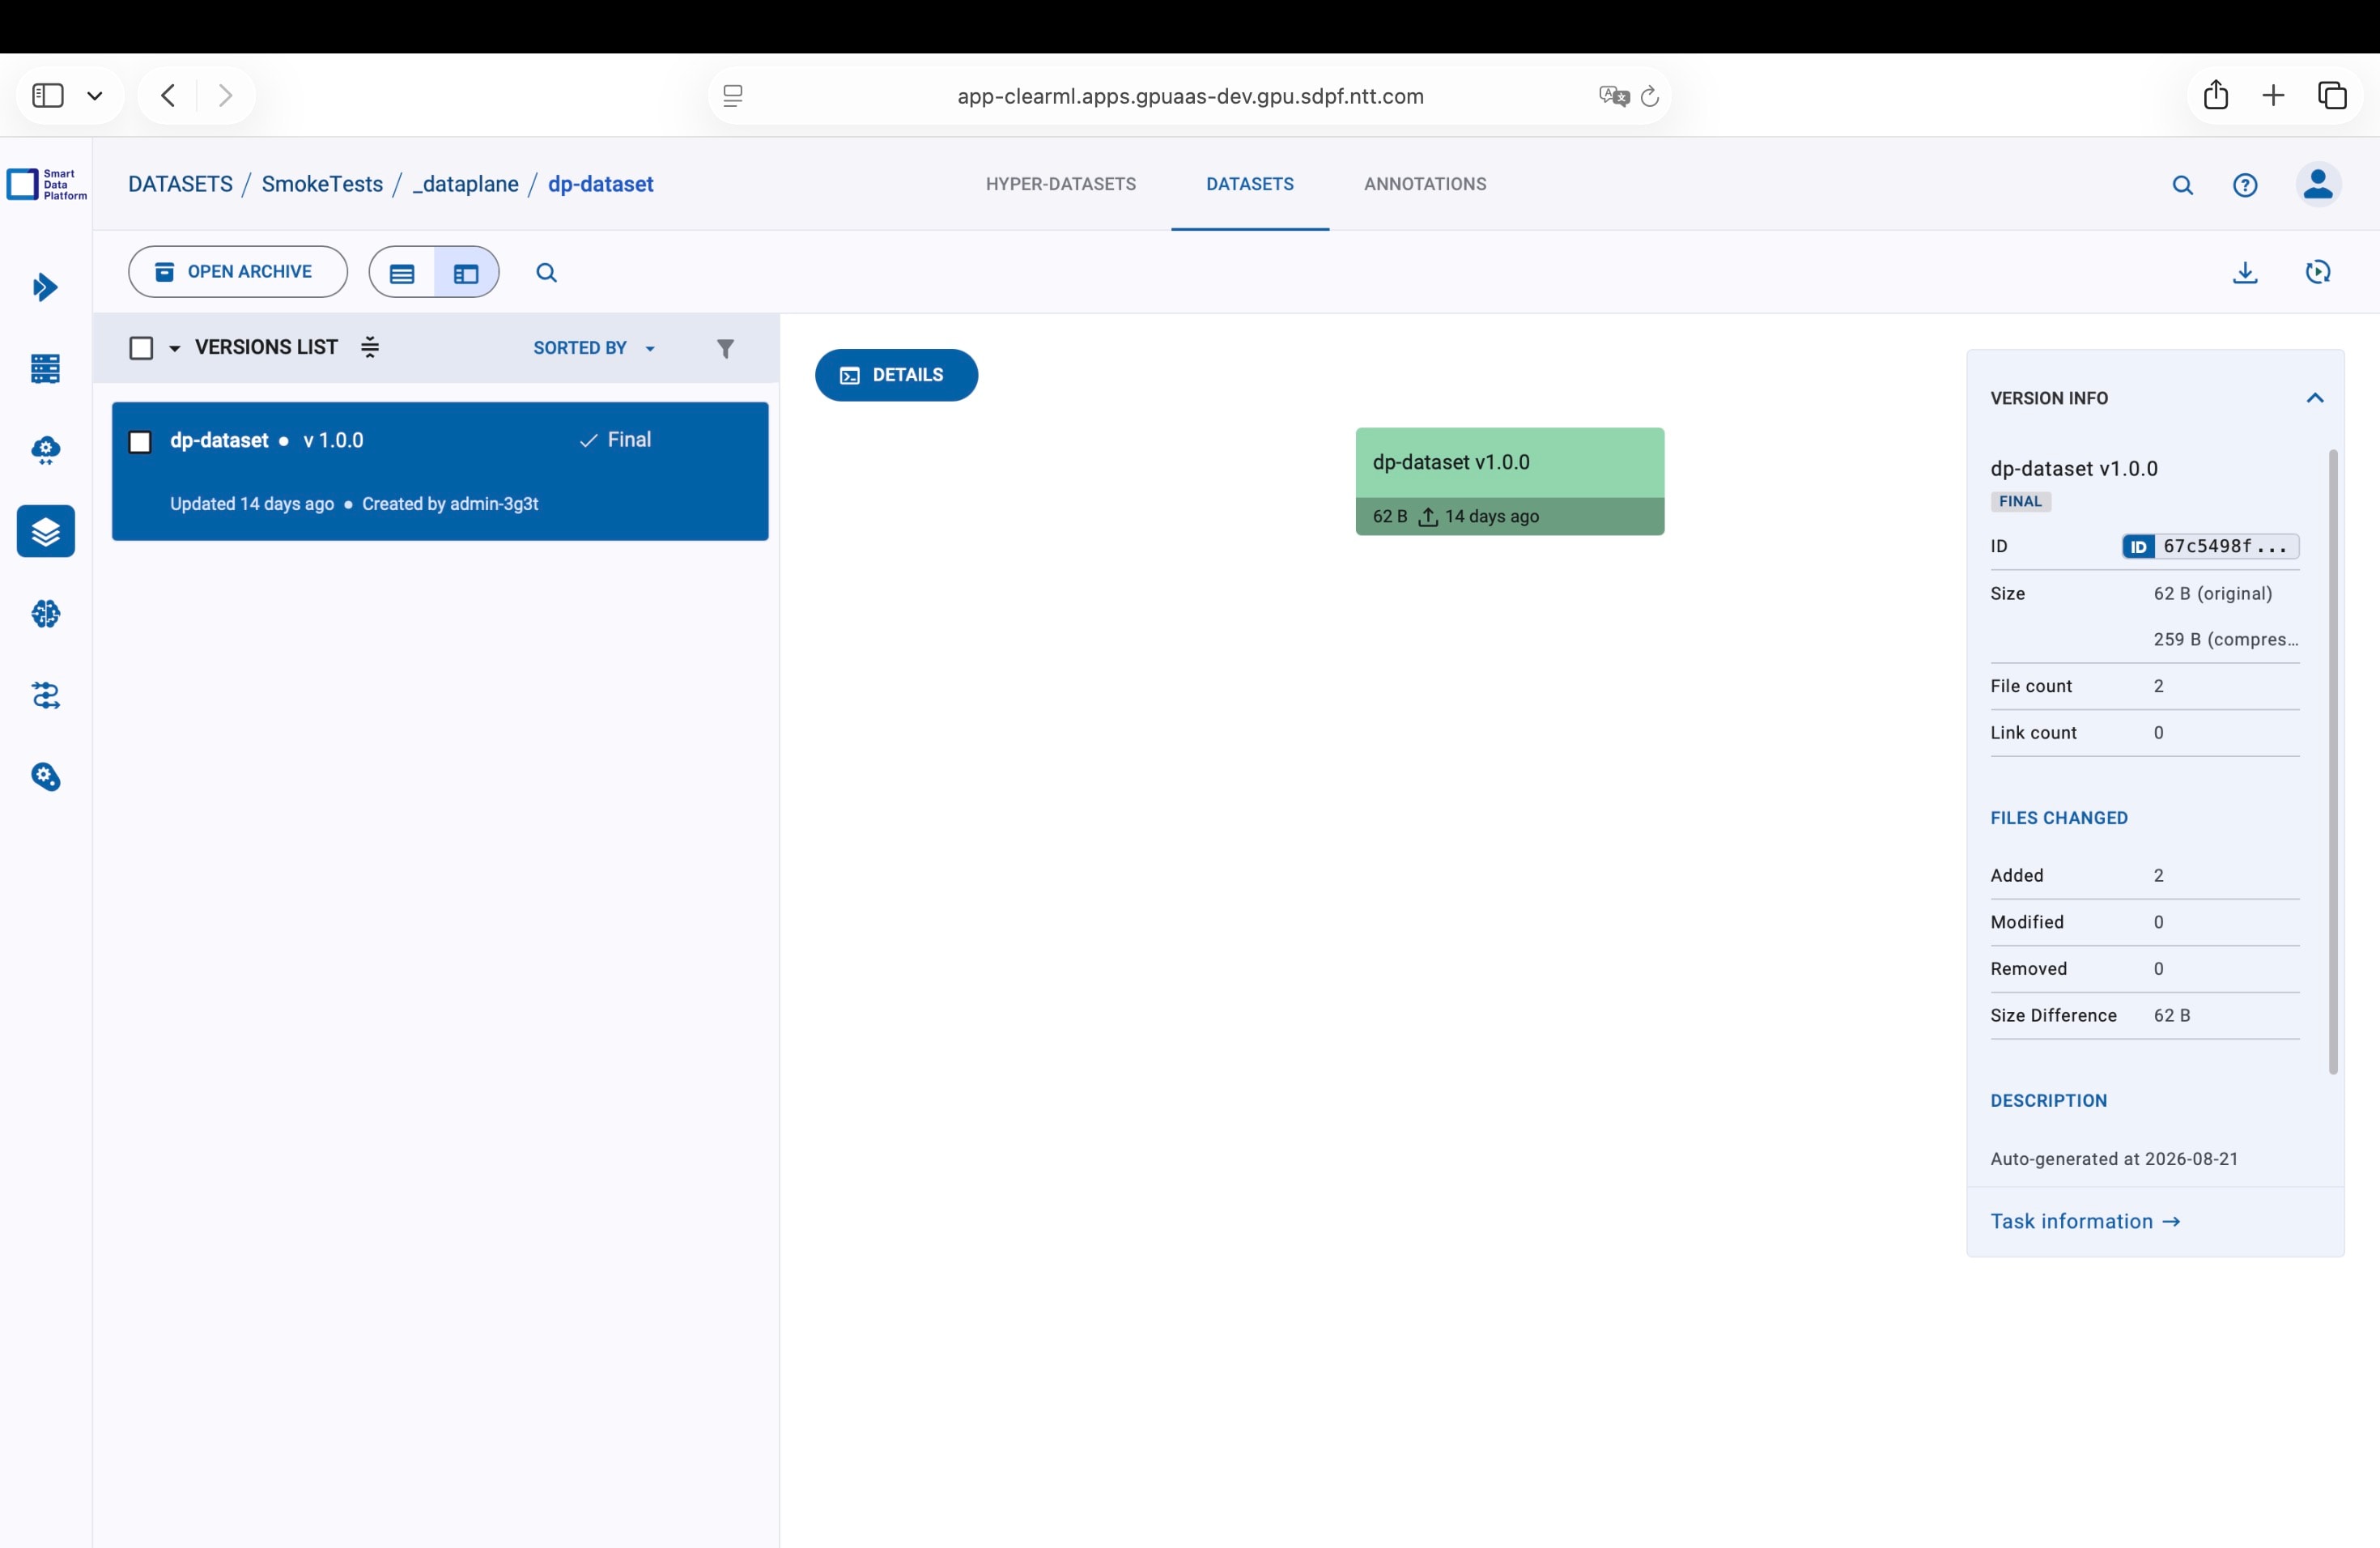This screenshot has height=1548, width=2380.
Task: Click the Final status label in version row
Action: (x=615, y=440)
